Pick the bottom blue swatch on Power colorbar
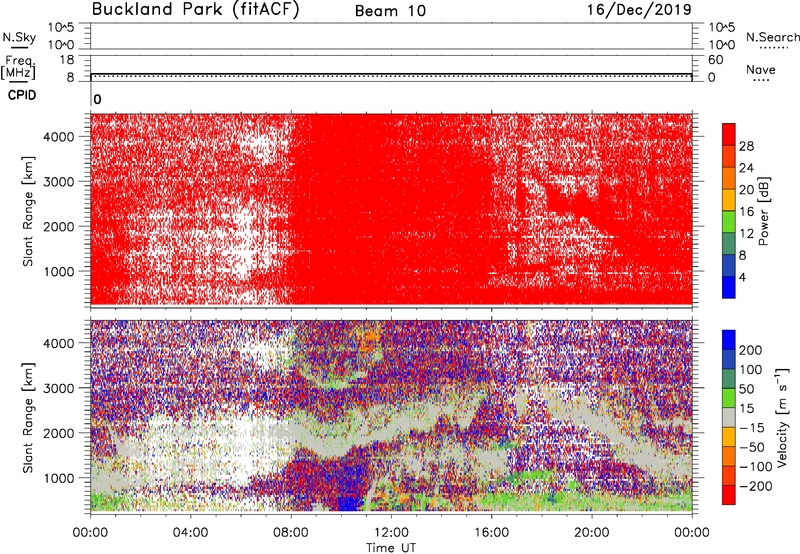The height and width of the screenshot is (554, 800). tap(729, 288)
